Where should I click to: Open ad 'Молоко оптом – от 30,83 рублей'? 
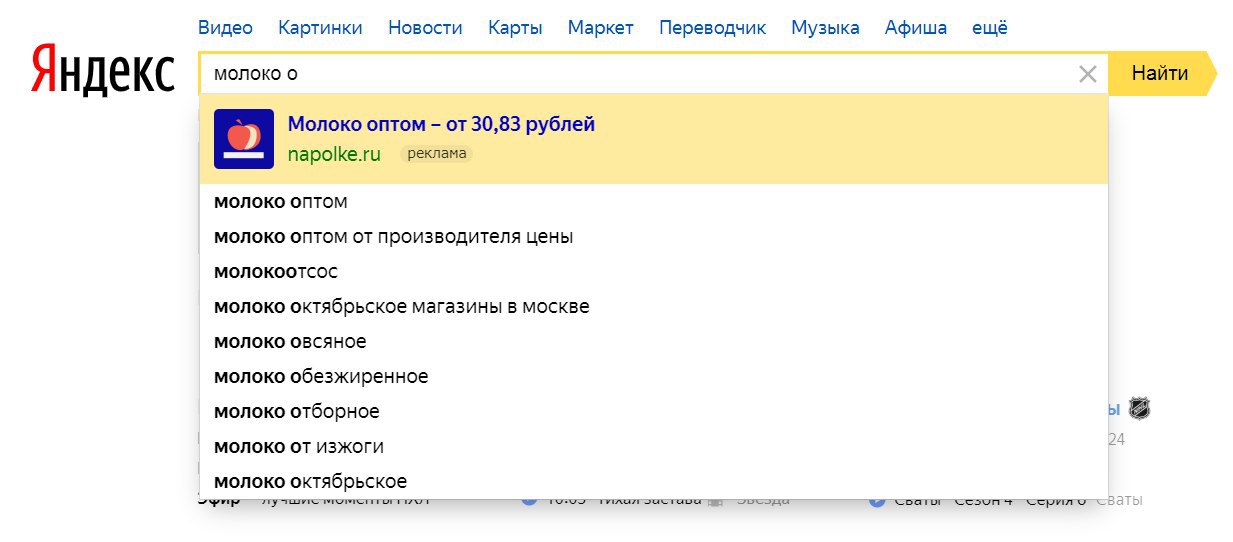pyautogui.click(x=441, y=124)
